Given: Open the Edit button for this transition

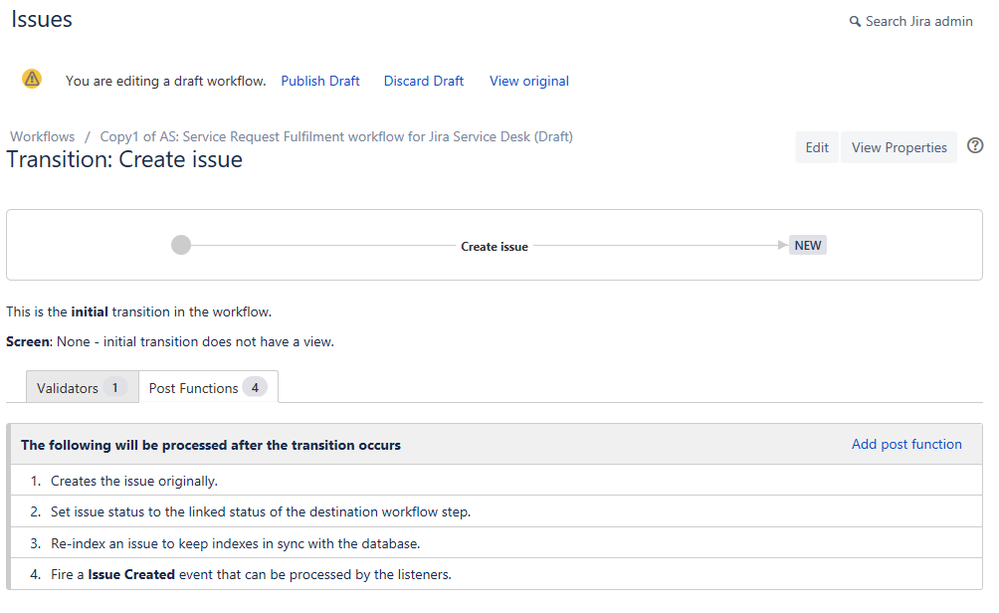Looking at the screenshot, I should tap(816, 146).
